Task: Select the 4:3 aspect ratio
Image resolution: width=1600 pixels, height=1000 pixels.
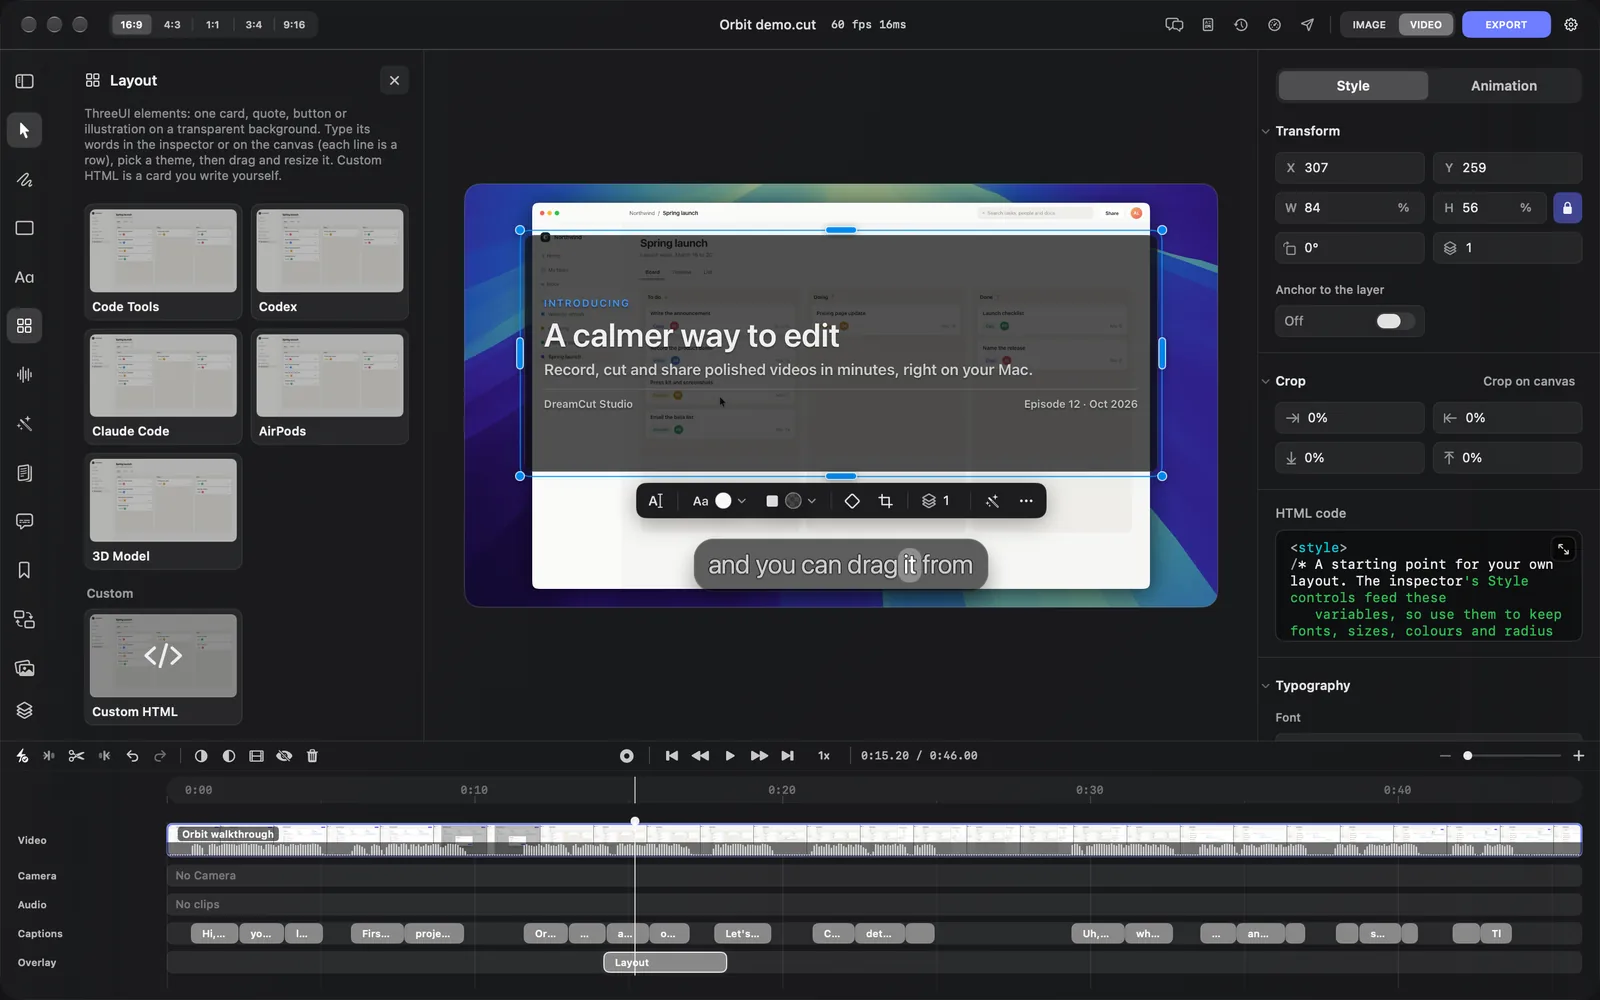Action: [x=172, y=25]
